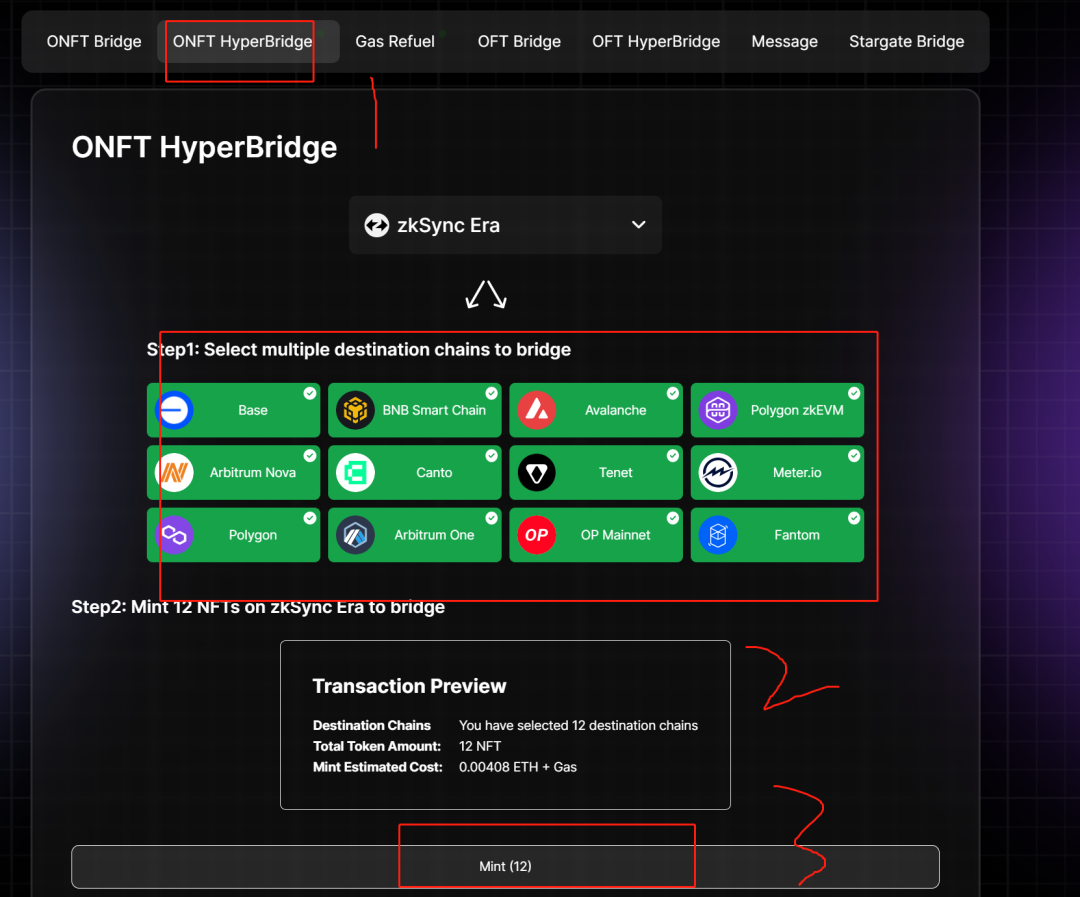Click the Canto green logo icon
The width and height of the screenshot is (1080, 897).
pyautogui.click(x=355, y=473)
